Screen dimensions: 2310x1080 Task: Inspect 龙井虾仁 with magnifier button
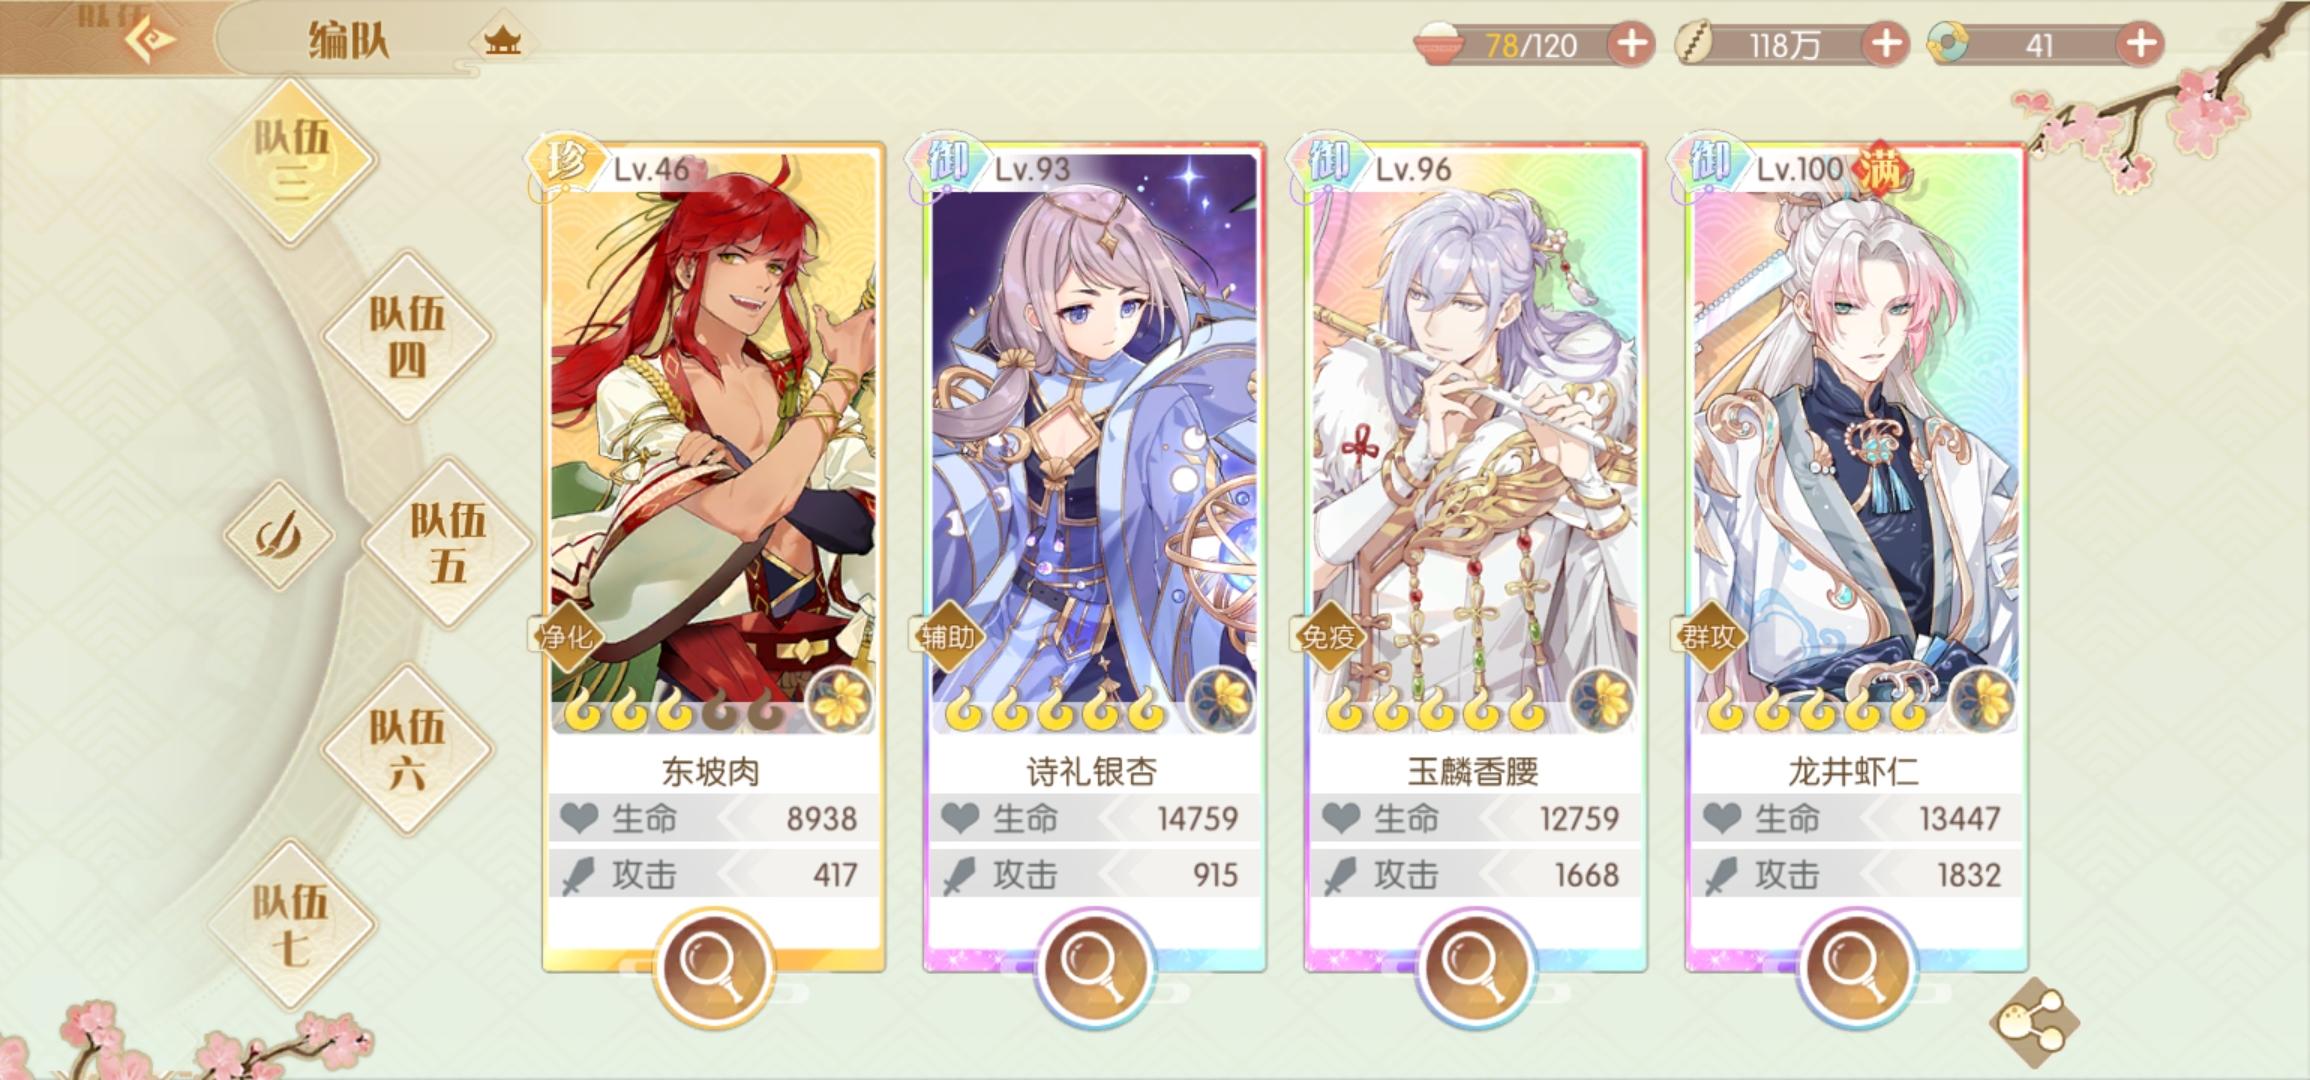click(x=1855, y=967)
